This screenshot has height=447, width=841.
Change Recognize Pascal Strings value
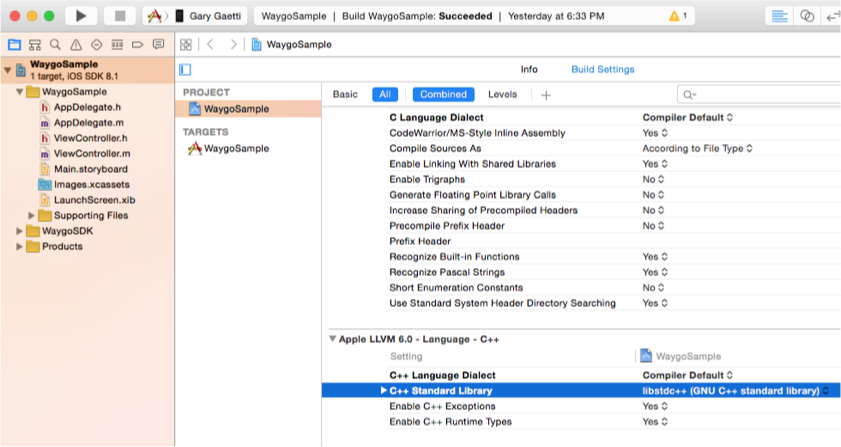pos(655,273)
